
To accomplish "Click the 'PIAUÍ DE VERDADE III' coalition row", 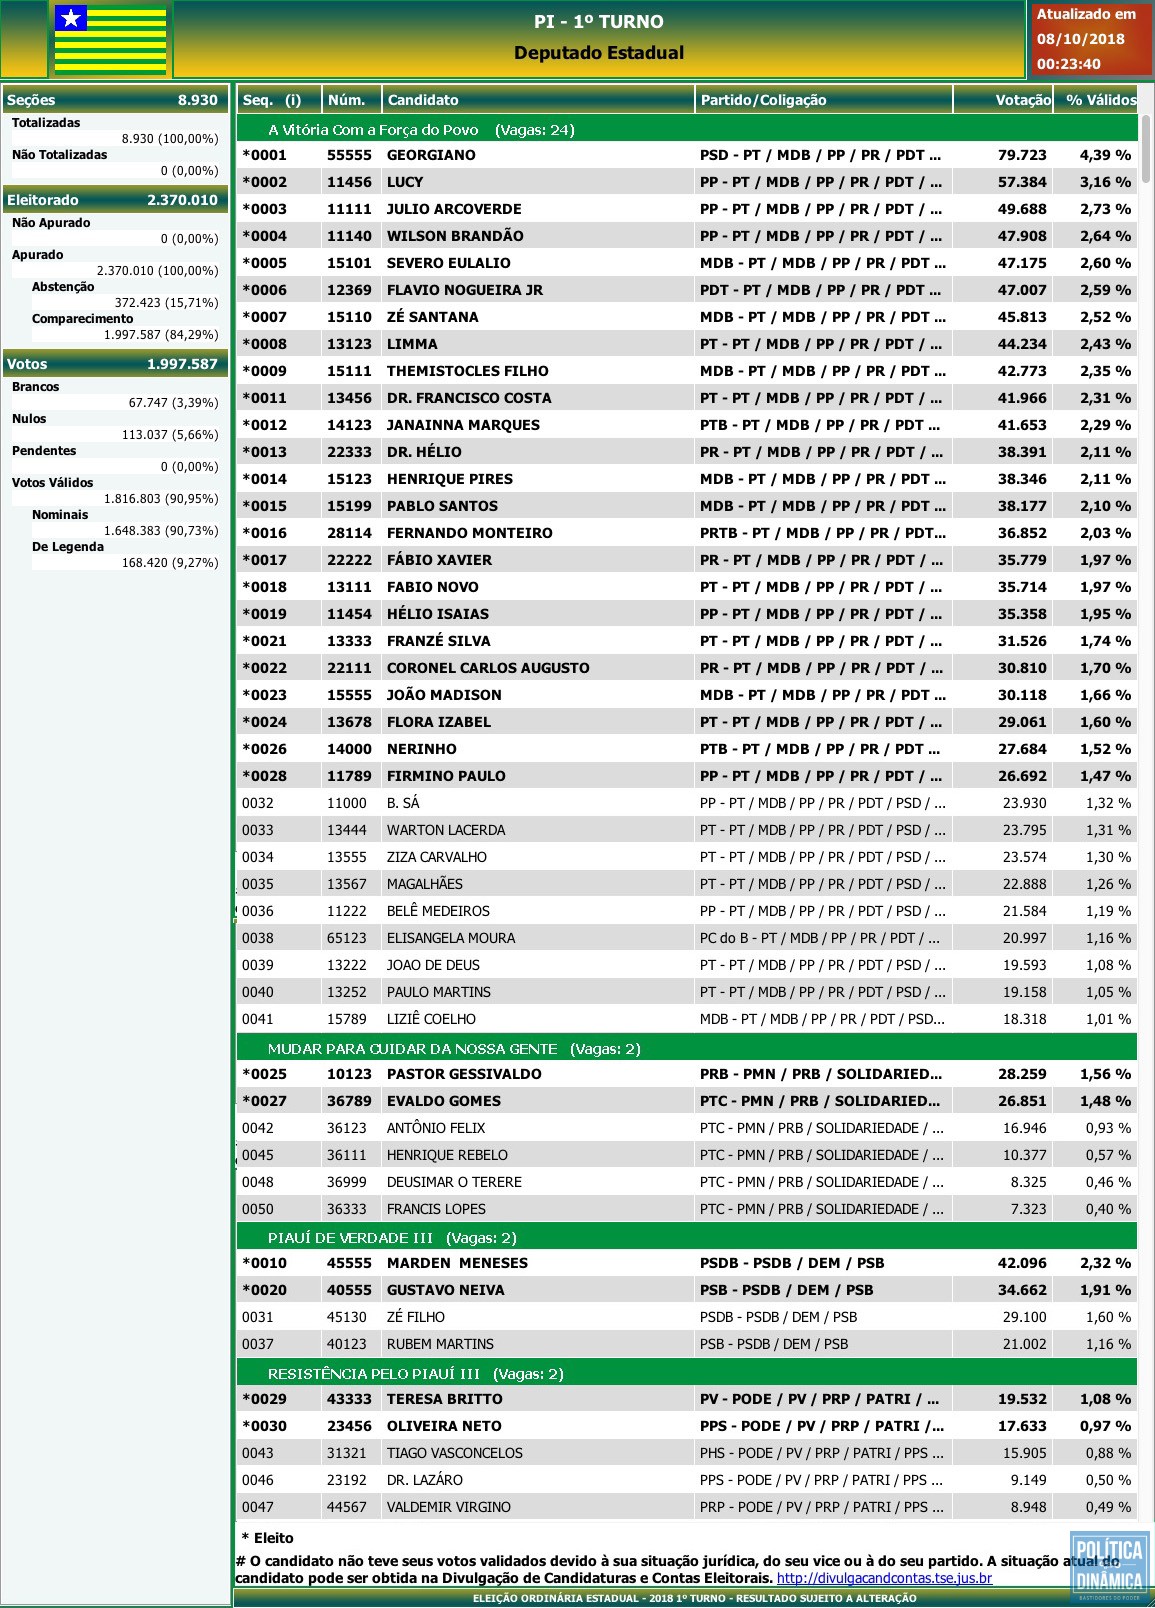I will tap(687, 1238).
